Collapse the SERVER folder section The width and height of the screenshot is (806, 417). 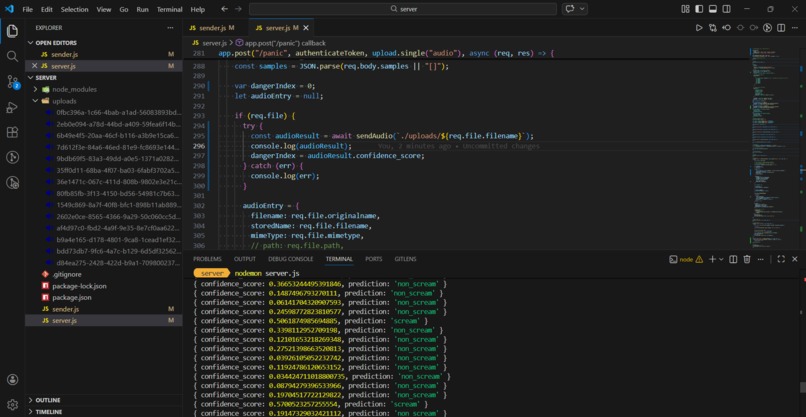coord(103,78)
